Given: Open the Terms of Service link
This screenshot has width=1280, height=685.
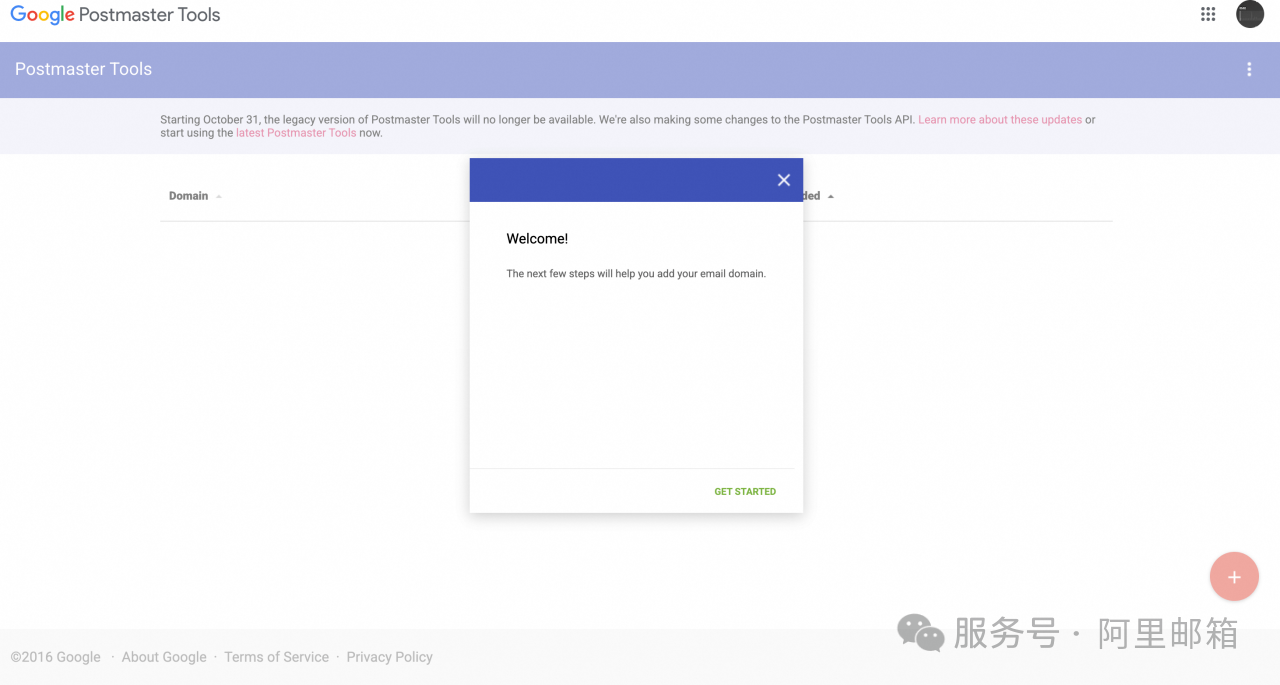Looking at the screenshot, I should (276, 657).
